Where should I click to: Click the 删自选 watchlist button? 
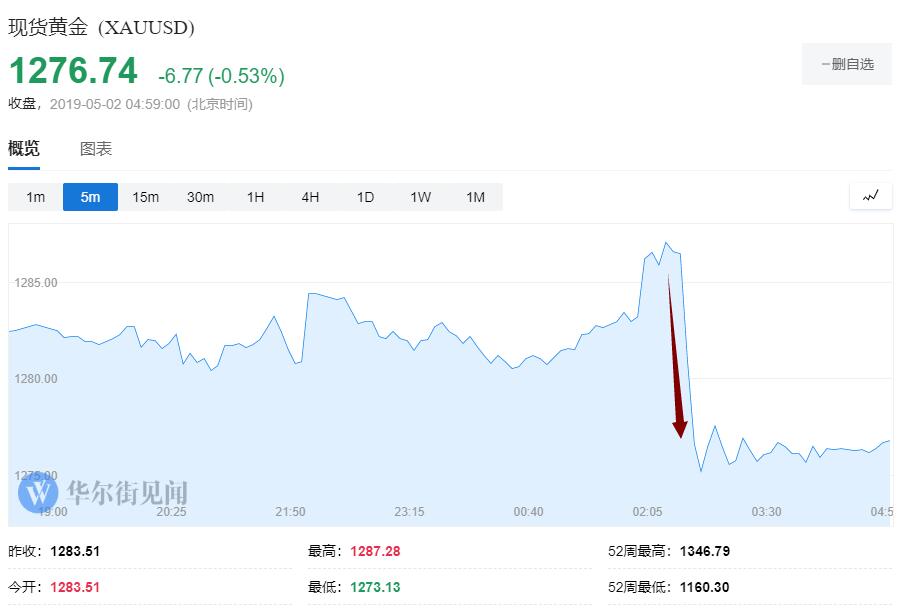pyautogui.click(x=846, y=64)
